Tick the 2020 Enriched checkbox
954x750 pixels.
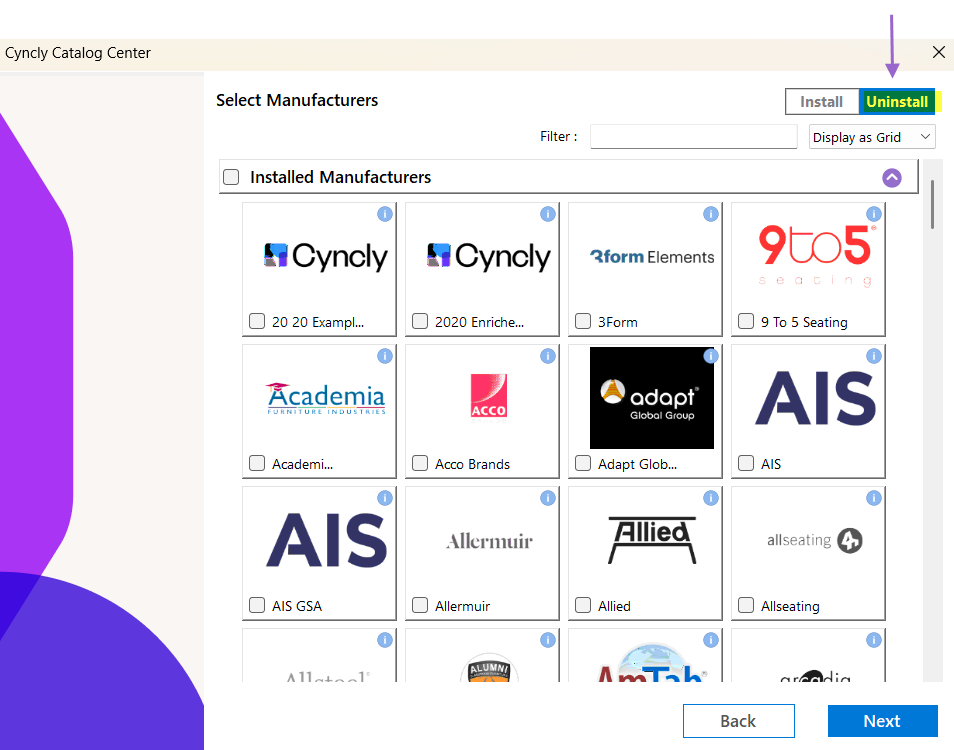click(x=420, y=321)
